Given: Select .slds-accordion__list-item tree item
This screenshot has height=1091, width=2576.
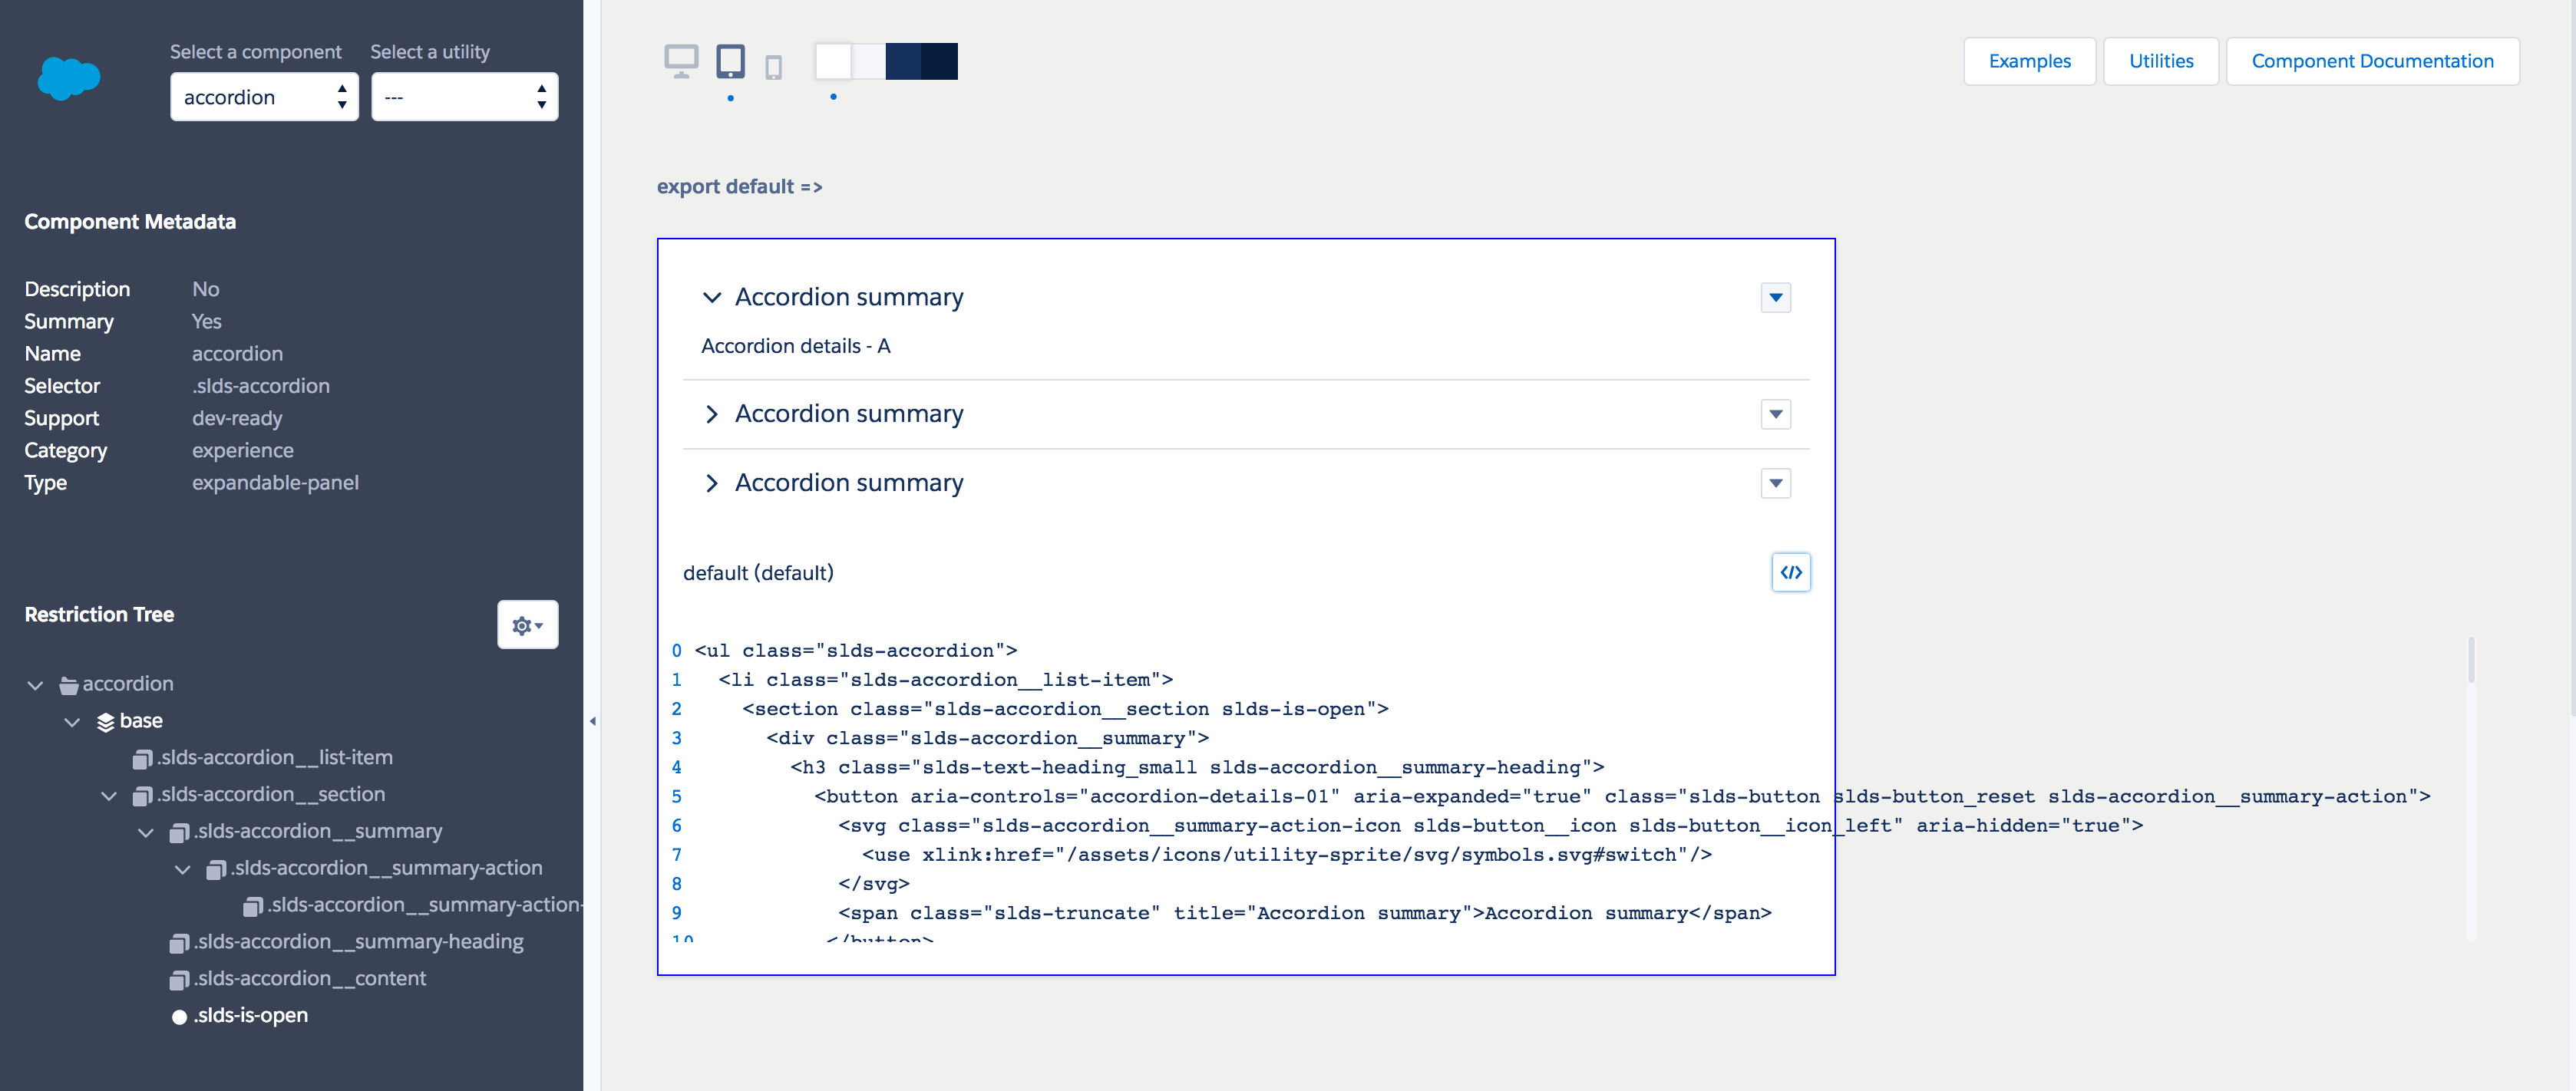Looking at the screenshot, I should 275,757.
